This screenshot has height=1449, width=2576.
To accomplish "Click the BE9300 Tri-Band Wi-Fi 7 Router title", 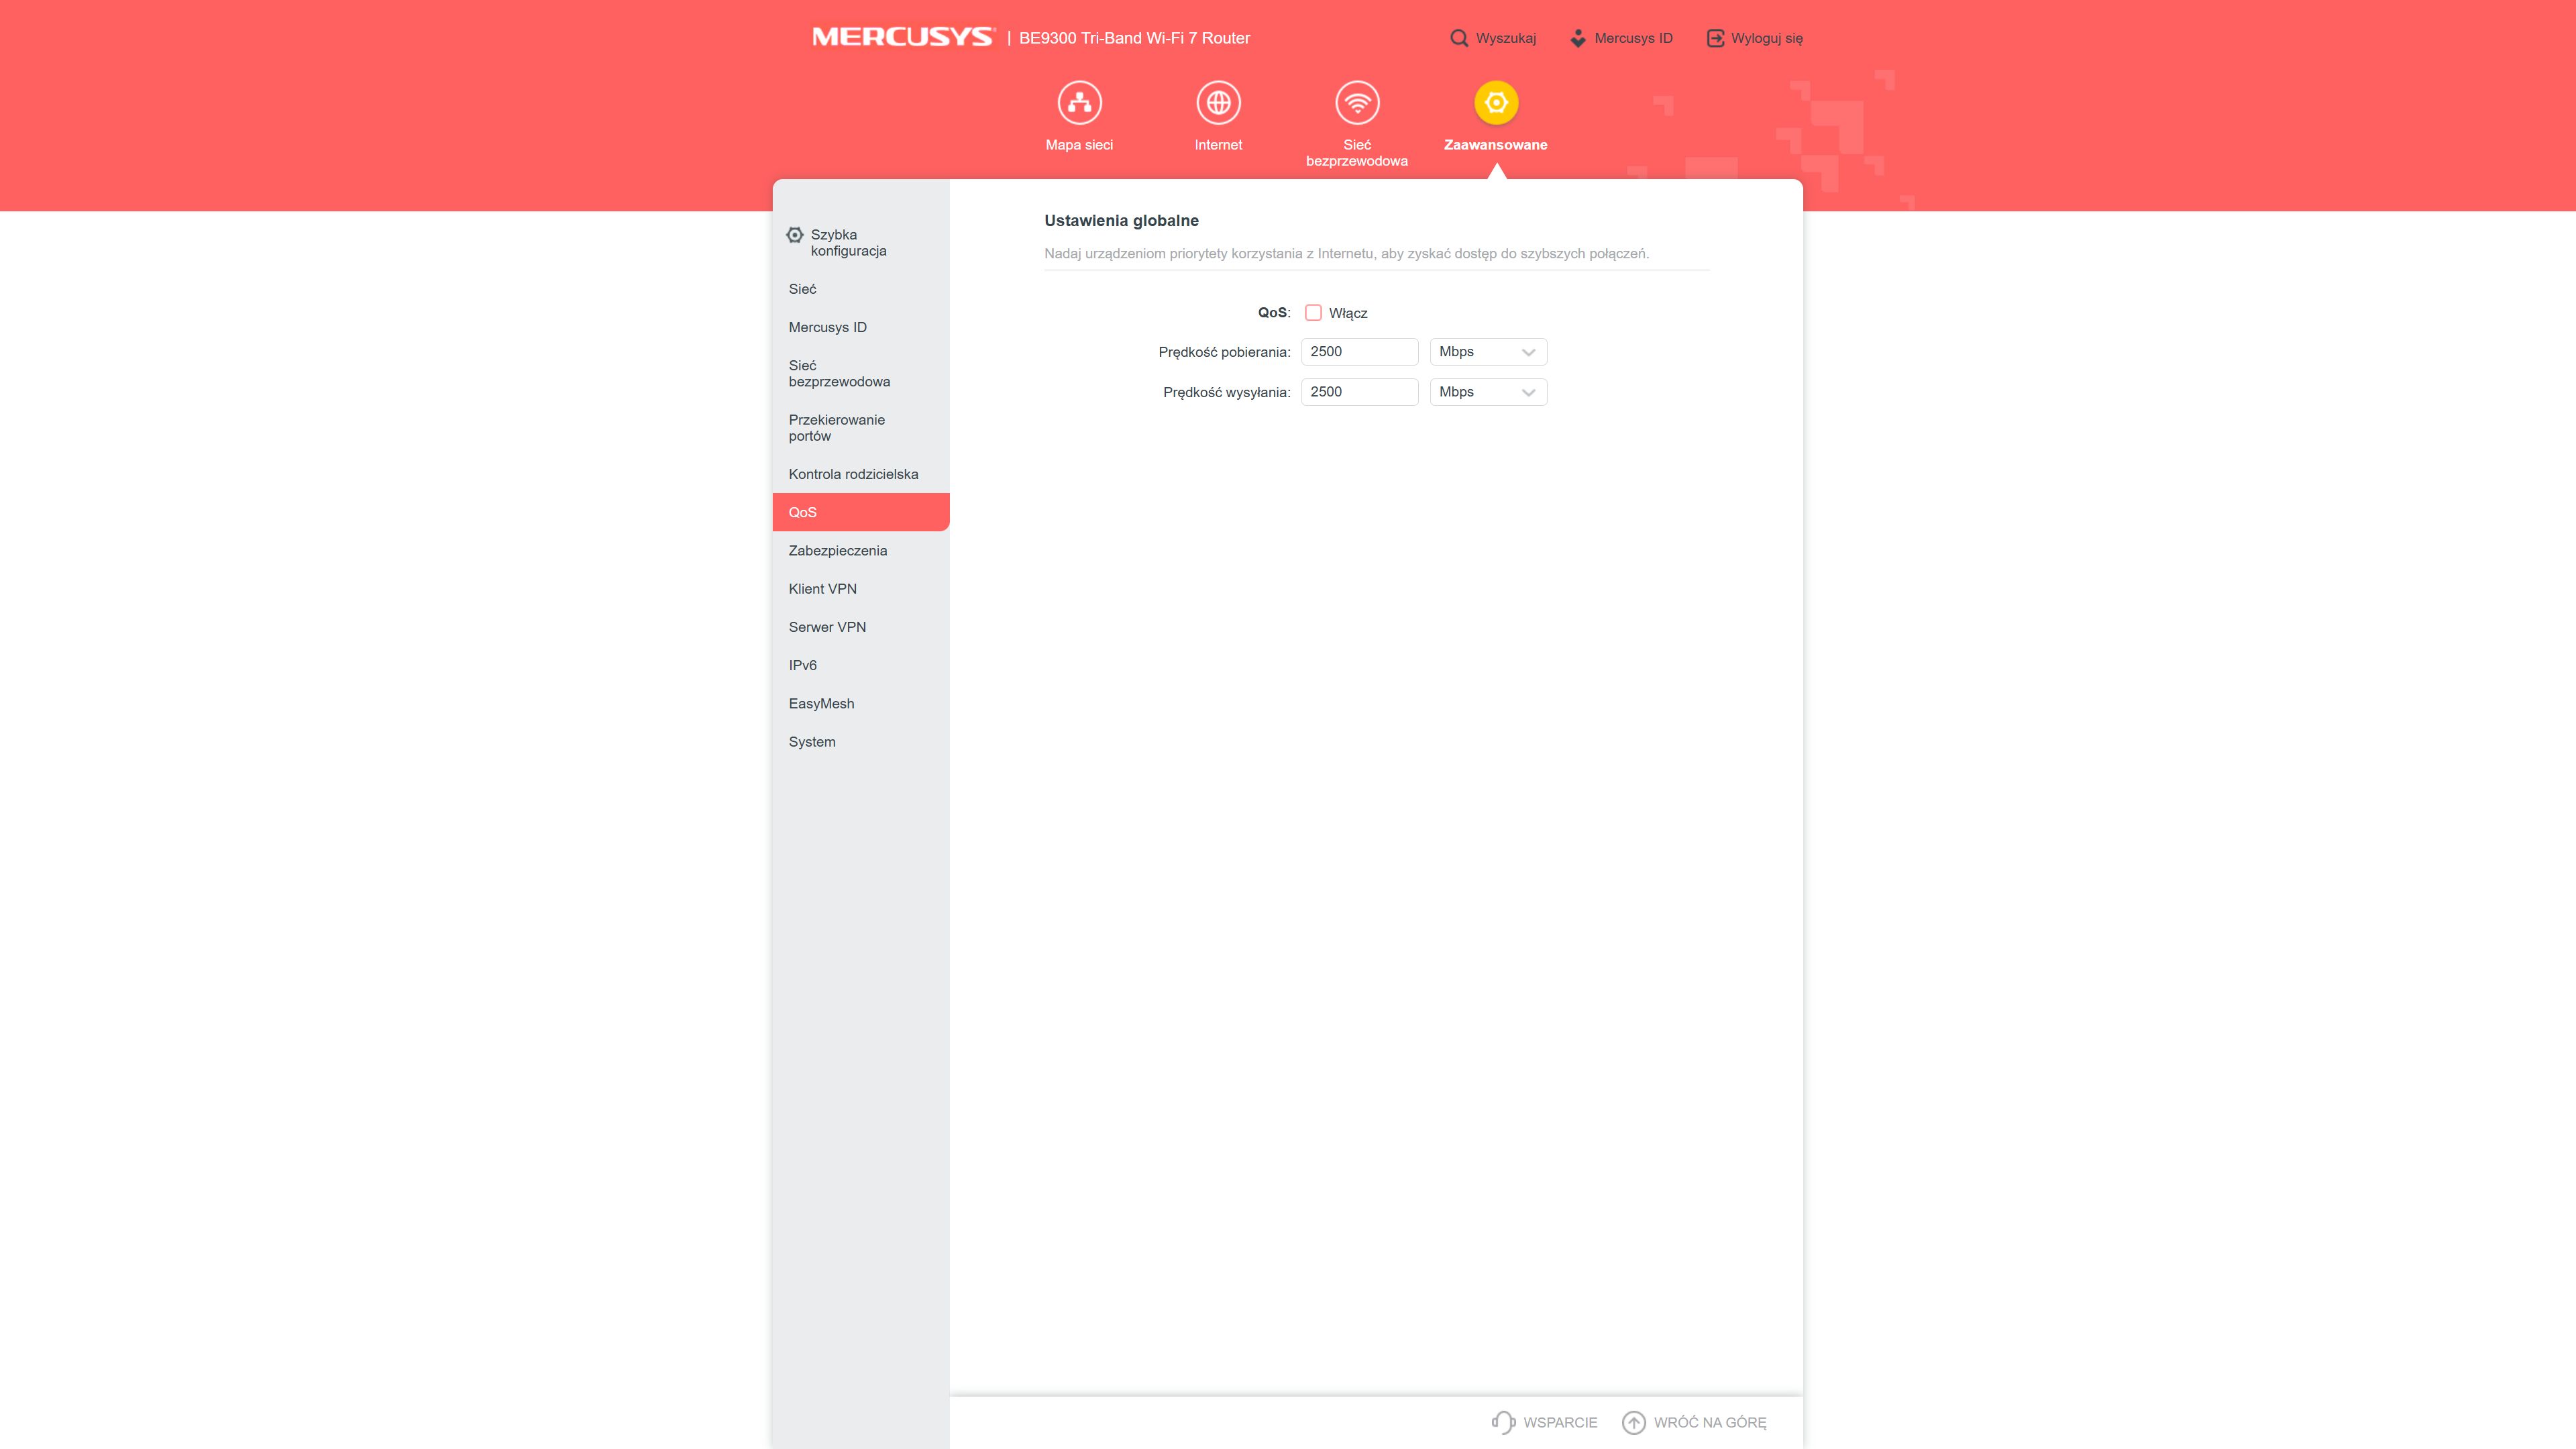I will (1134, 38).
